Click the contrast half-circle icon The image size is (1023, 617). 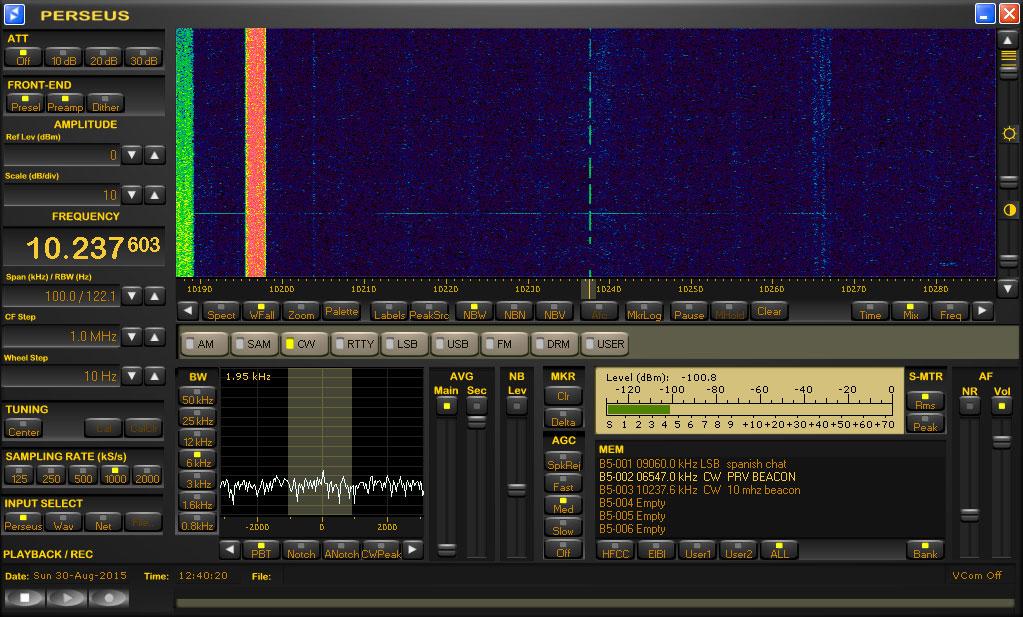click(1009, 210)
